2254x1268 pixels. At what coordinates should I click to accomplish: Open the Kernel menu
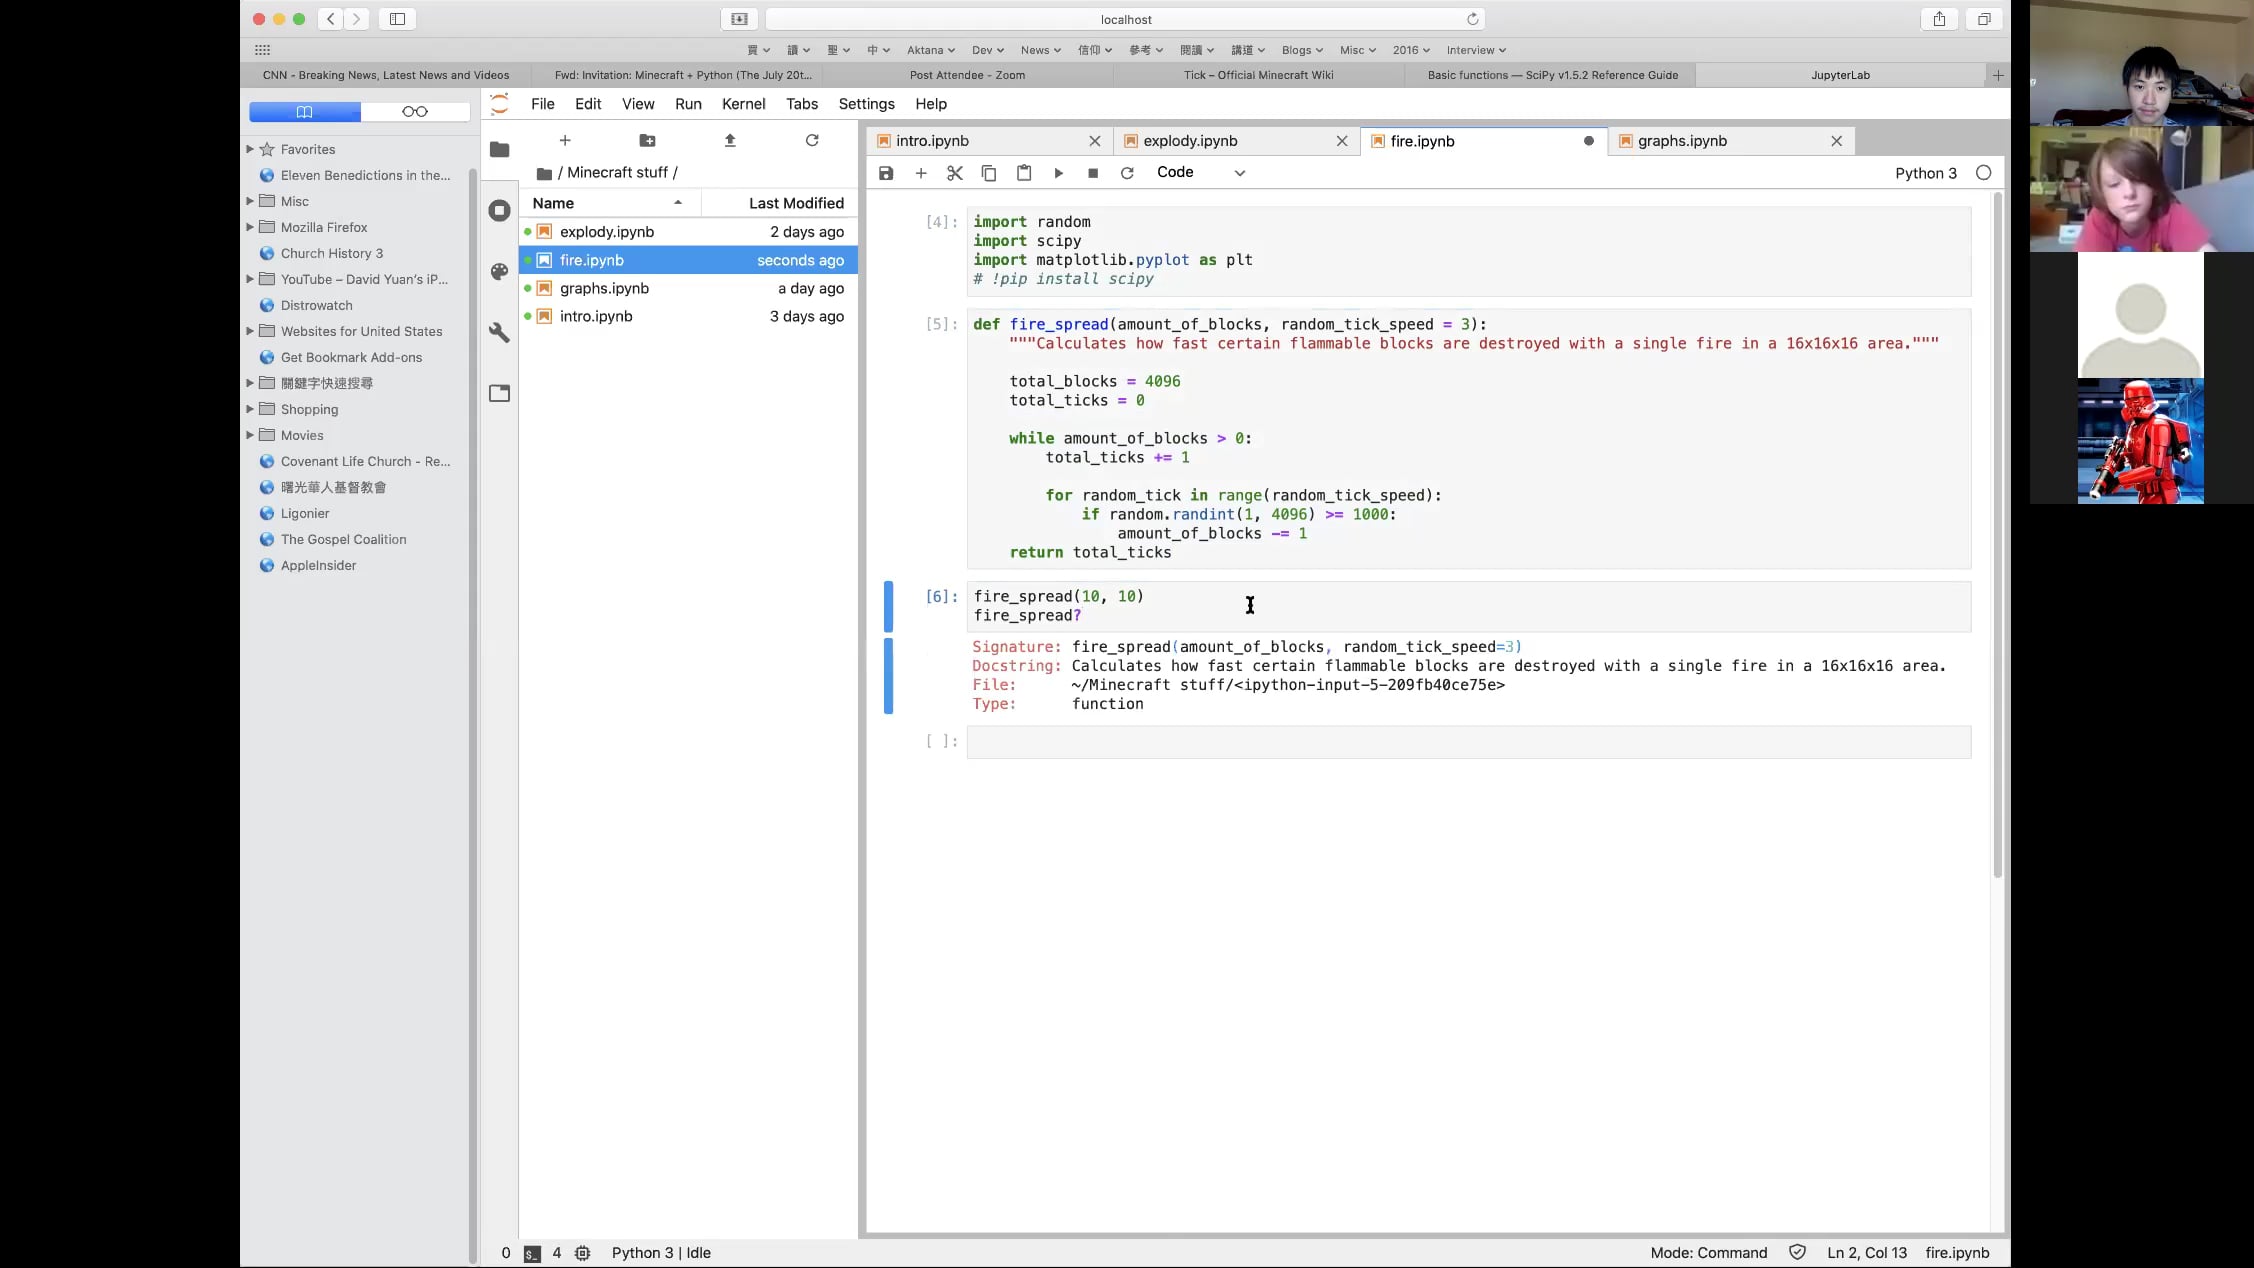(743, 104)
